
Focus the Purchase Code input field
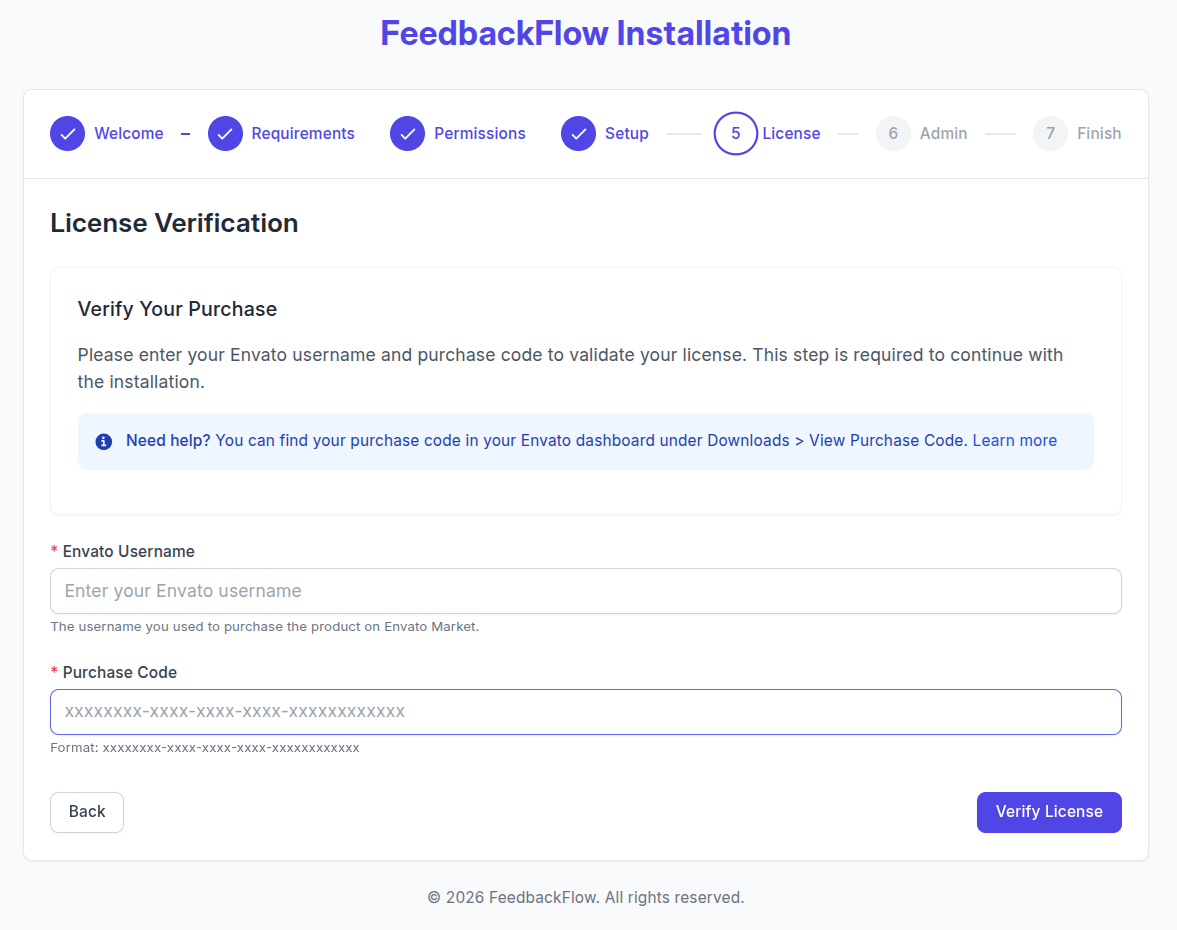click(585, 712)
